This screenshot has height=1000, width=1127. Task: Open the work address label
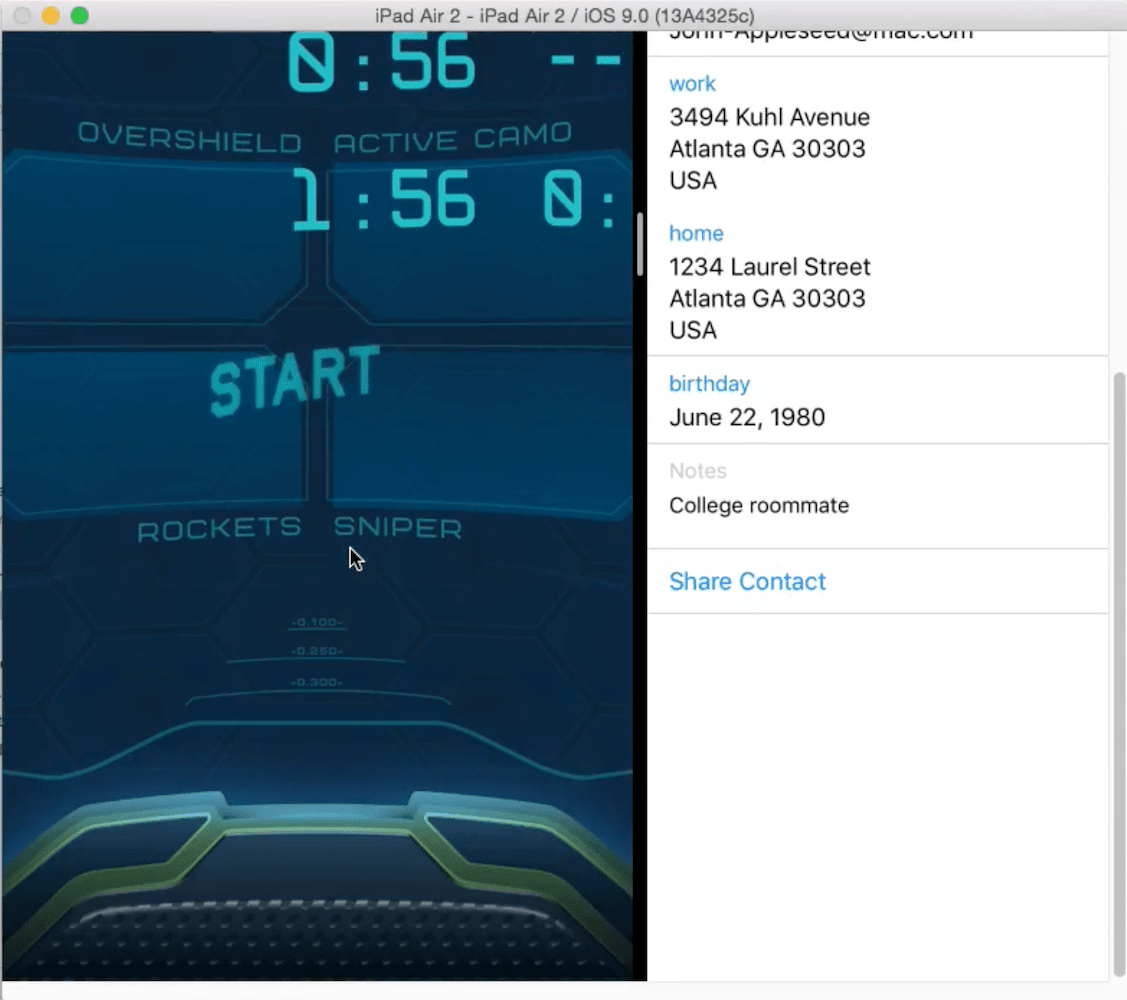[x=692, y=83]
